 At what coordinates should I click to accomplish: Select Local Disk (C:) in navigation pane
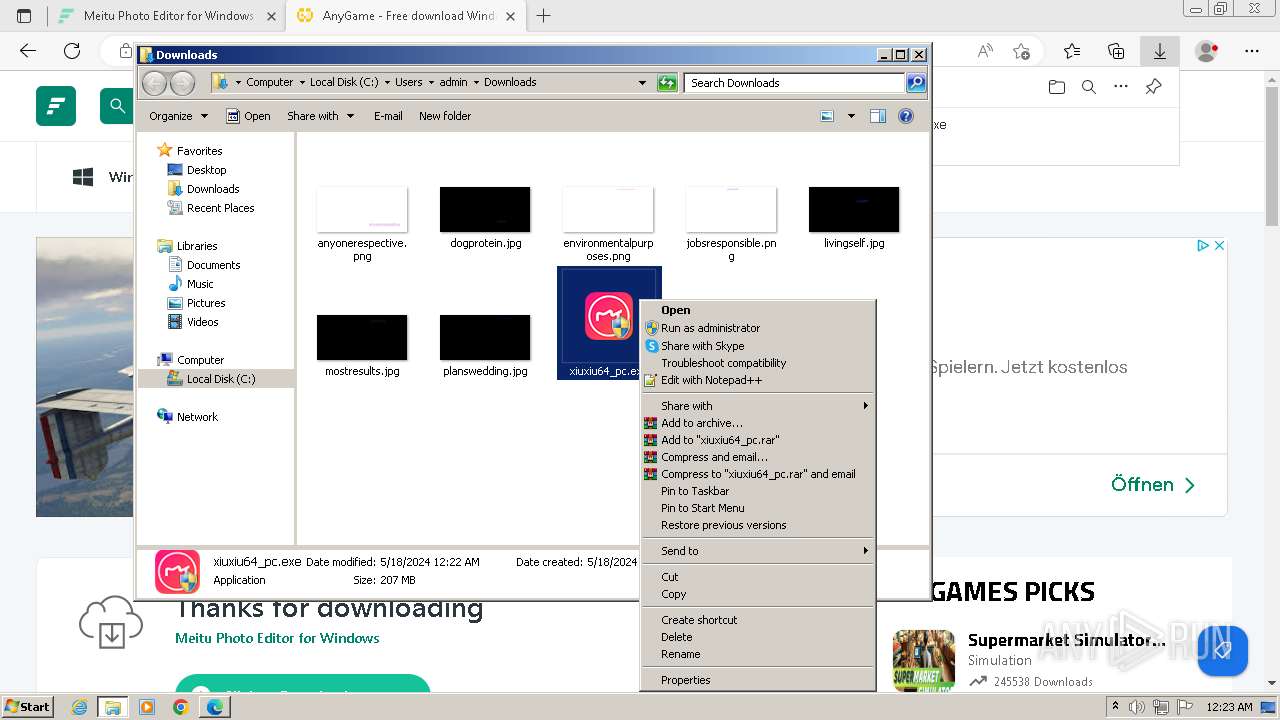tap(220, 379)
